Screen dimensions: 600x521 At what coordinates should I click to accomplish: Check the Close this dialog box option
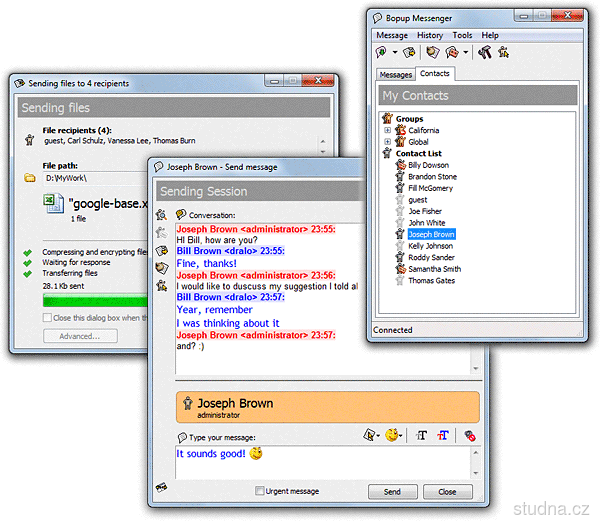click(47, 317)
